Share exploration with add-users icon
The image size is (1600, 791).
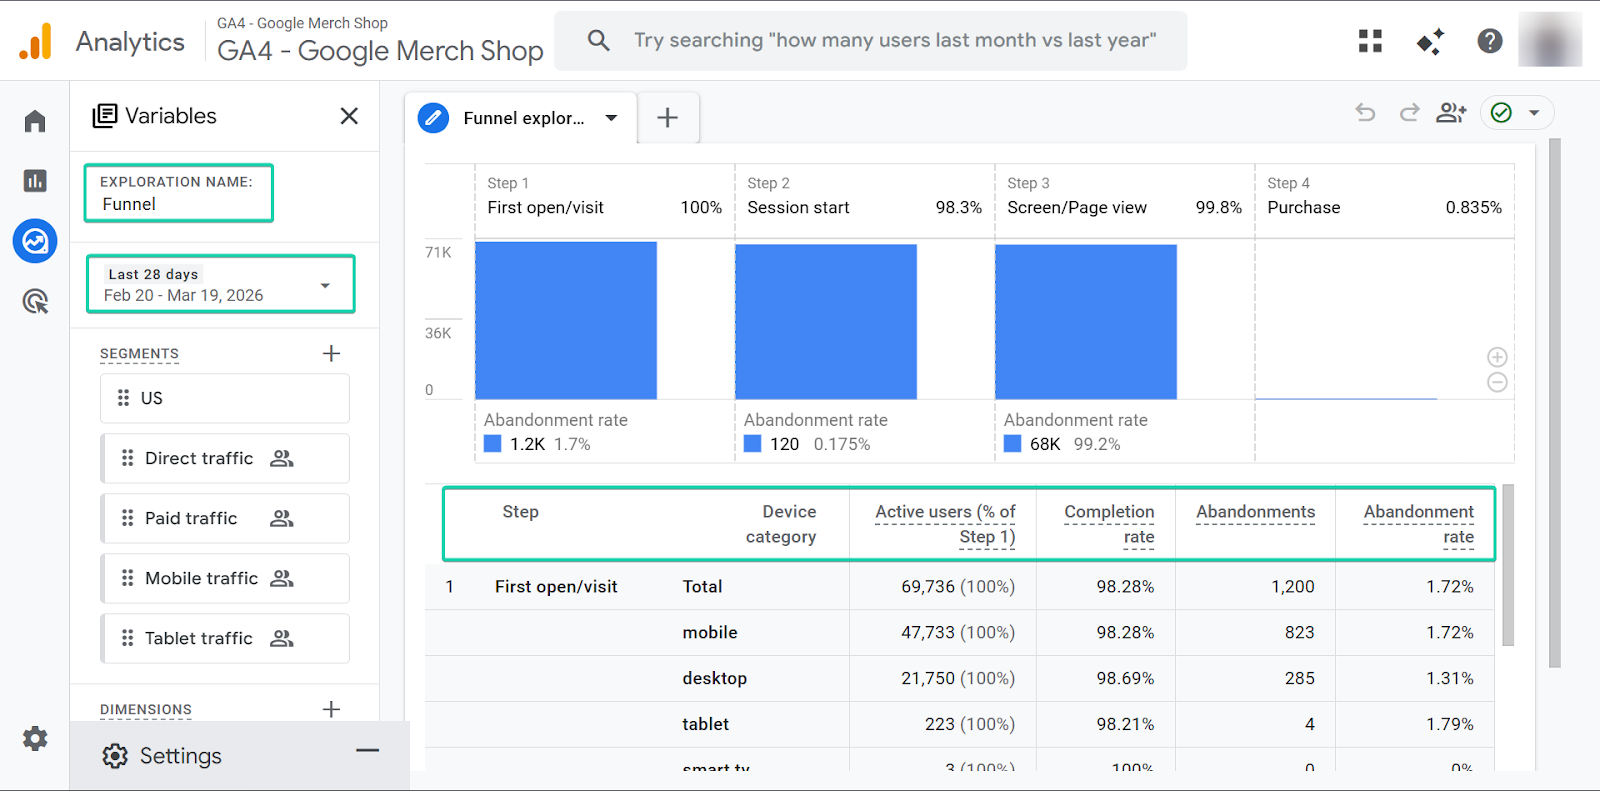click(1451, 112)
